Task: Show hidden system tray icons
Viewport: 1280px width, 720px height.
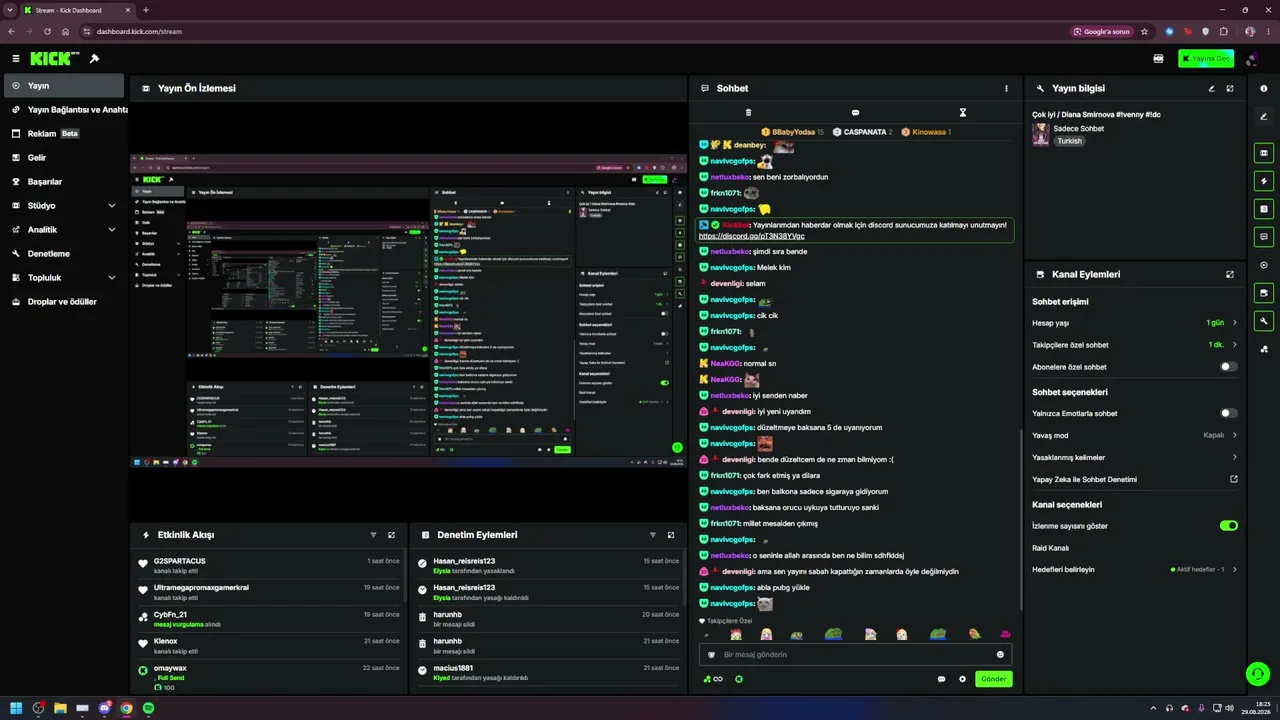Action: click(x=1153, y=708)
